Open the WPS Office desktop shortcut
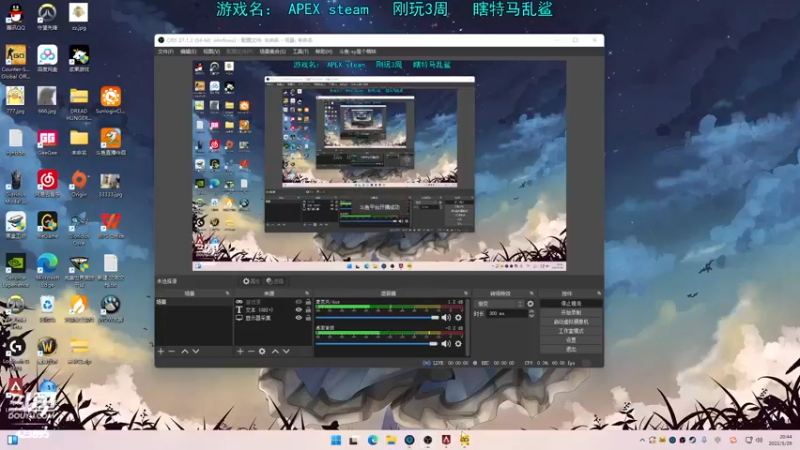 (111, 226)
